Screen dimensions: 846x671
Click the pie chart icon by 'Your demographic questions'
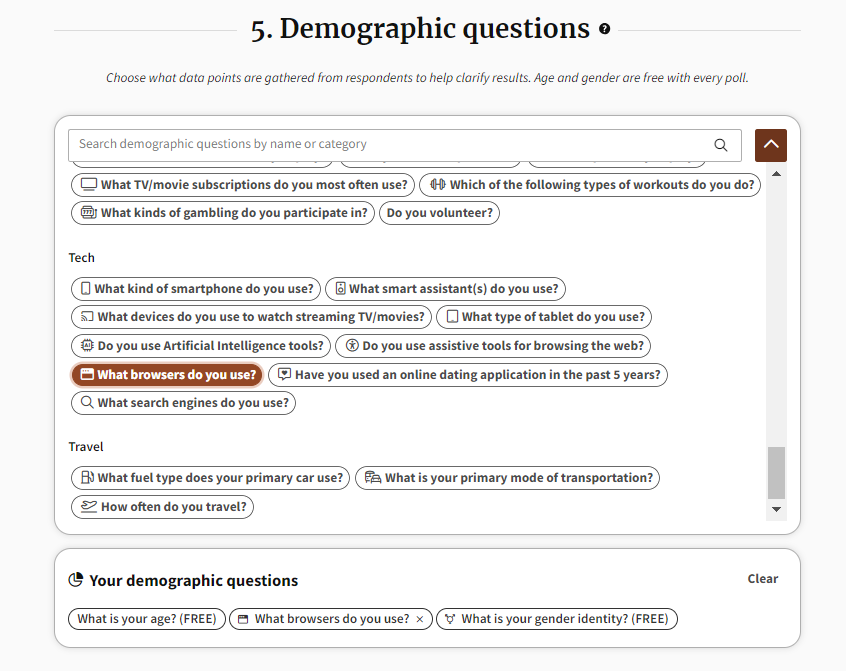coord(76,580)
